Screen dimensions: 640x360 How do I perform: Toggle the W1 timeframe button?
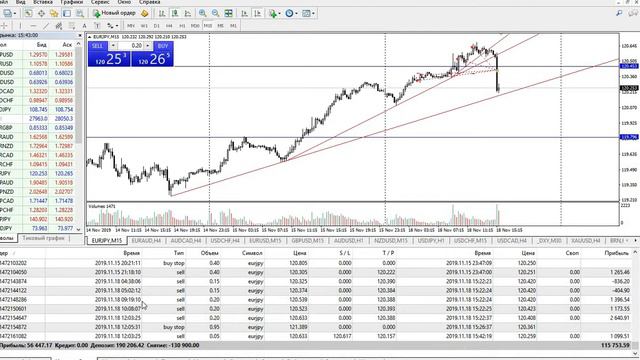[x=144, y=26]
